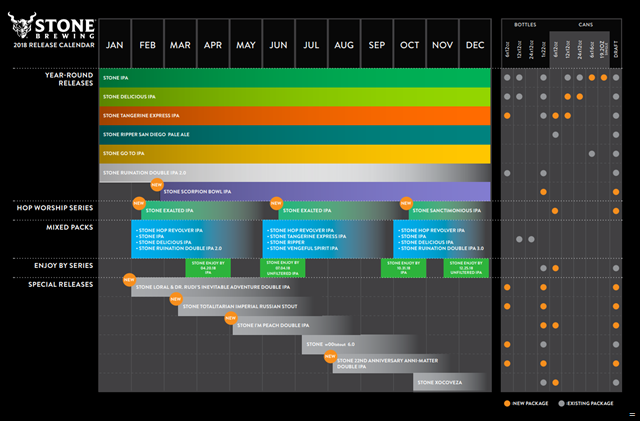640x421 pixels.
Task: Click the Stone Enjoy By 04.20.18 IPA box
Action: coord(208,268)
